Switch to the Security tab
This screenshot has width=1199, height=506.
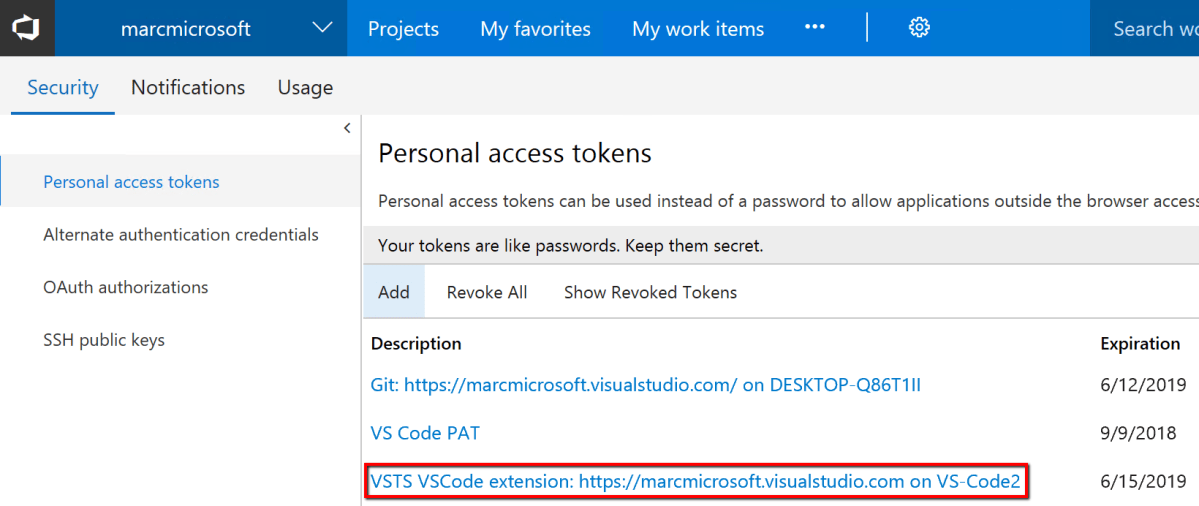click(x=63, y=87)
